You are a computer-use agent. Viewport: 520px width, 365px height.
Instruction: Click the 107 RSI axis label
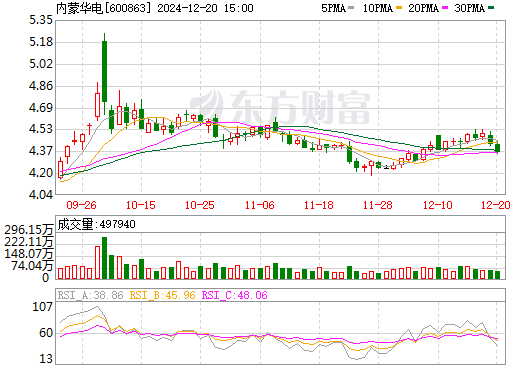43,307
